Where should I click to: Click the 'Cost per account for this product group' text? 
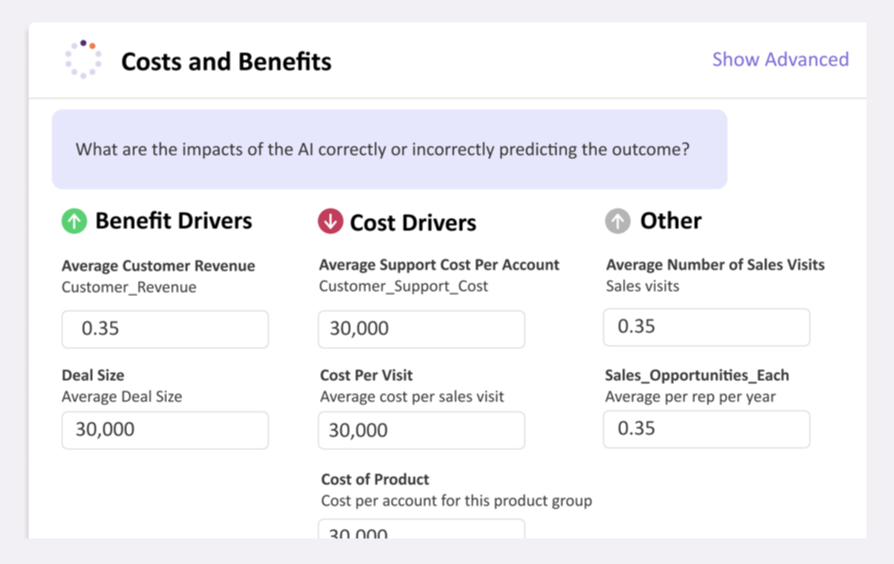coord(456,501)
